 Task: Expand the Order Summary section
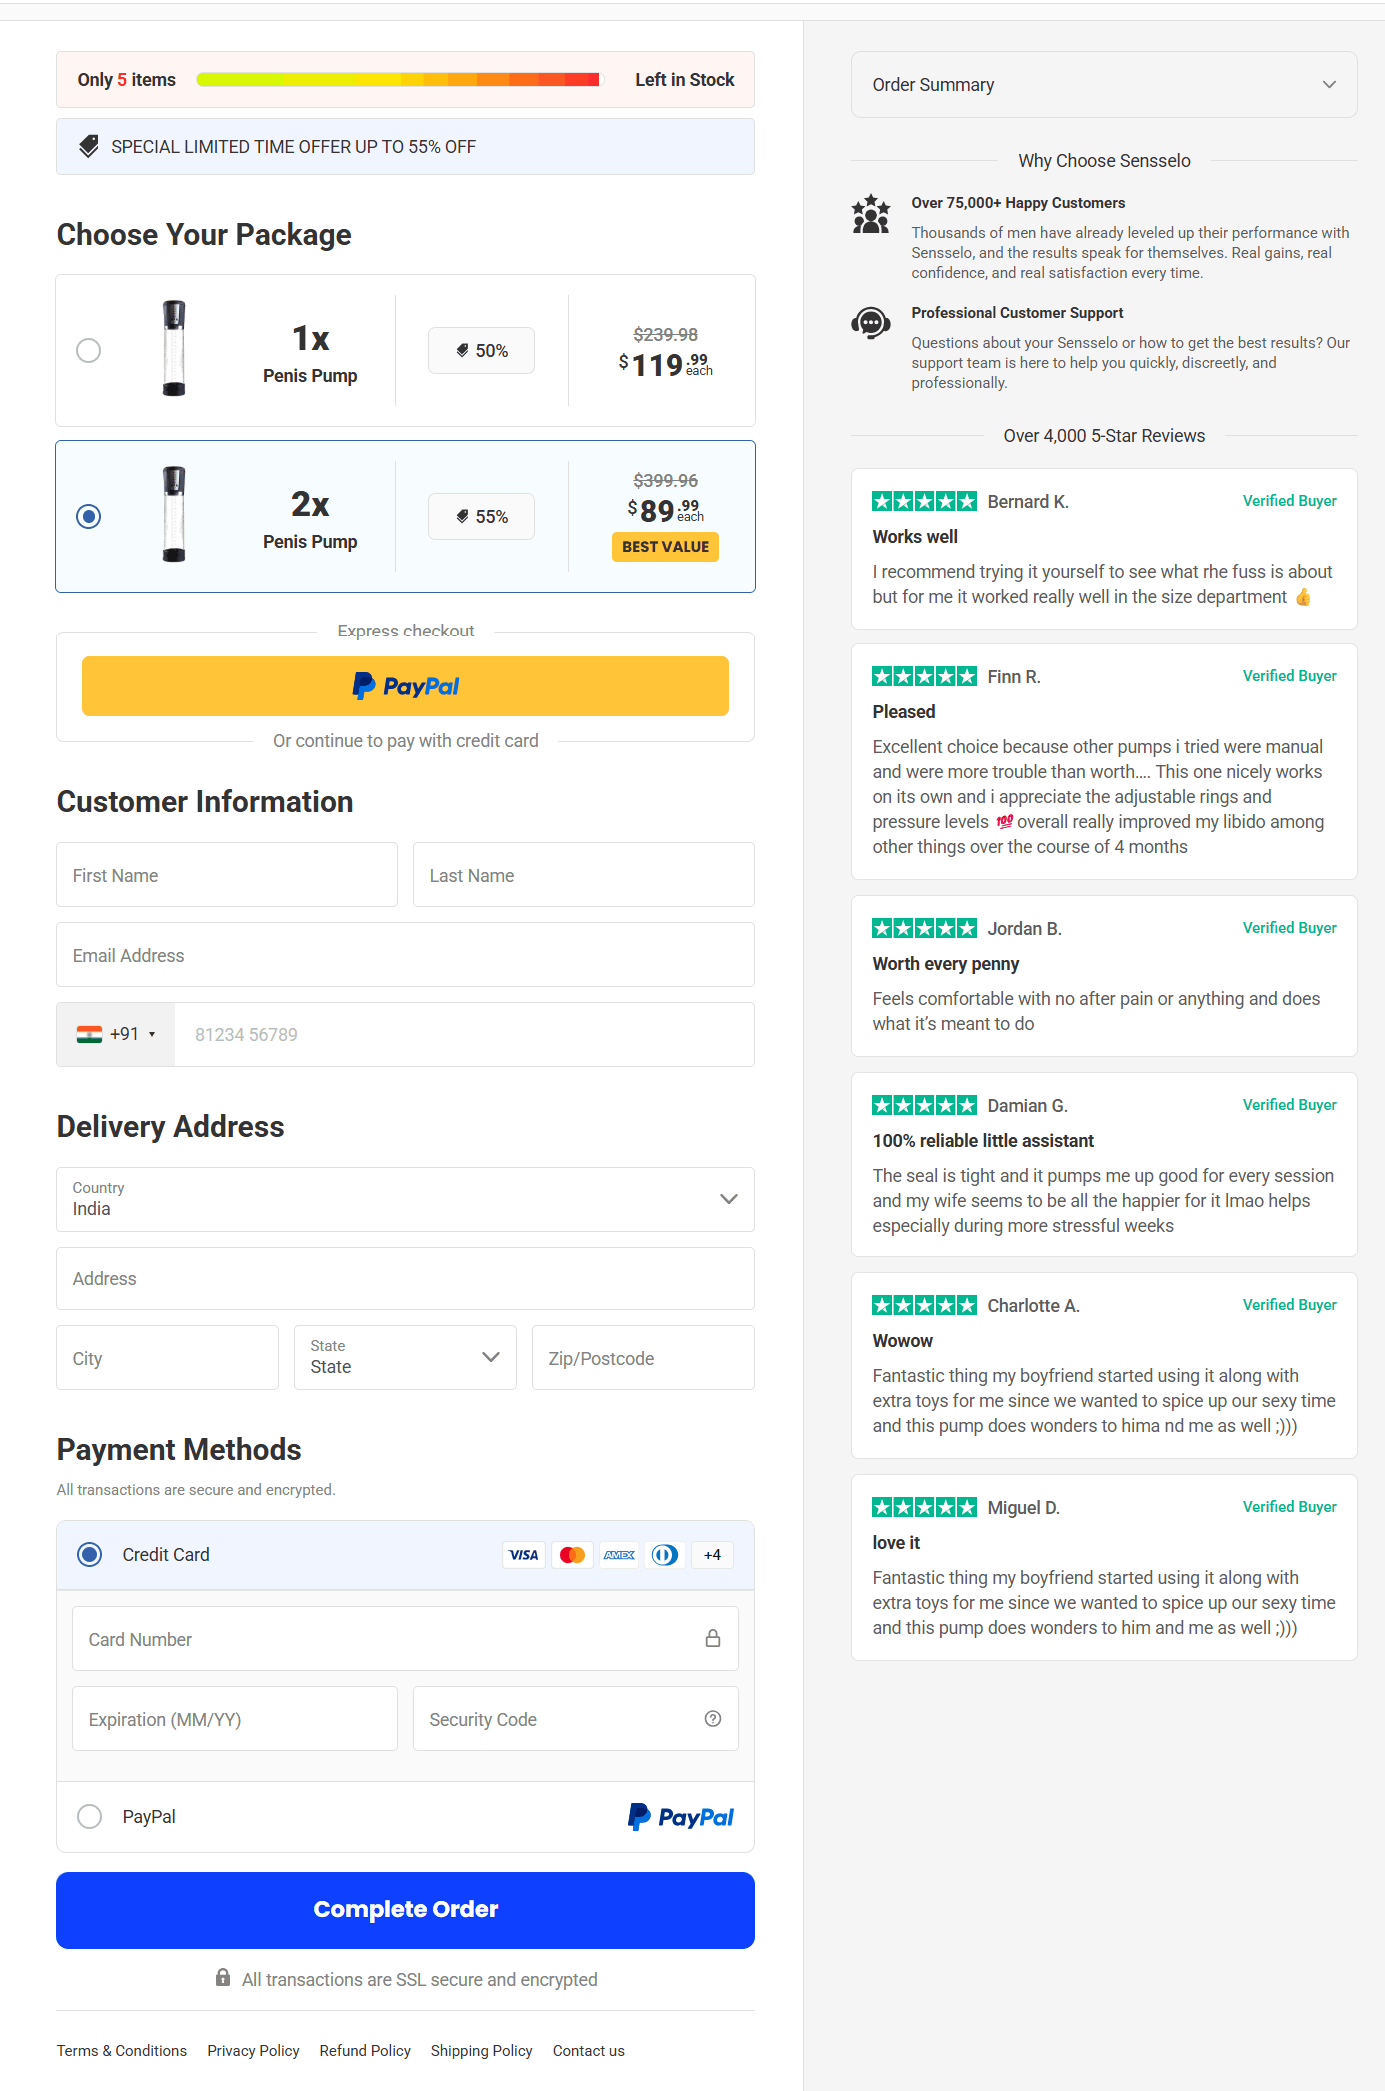(x=1104, y=85)
